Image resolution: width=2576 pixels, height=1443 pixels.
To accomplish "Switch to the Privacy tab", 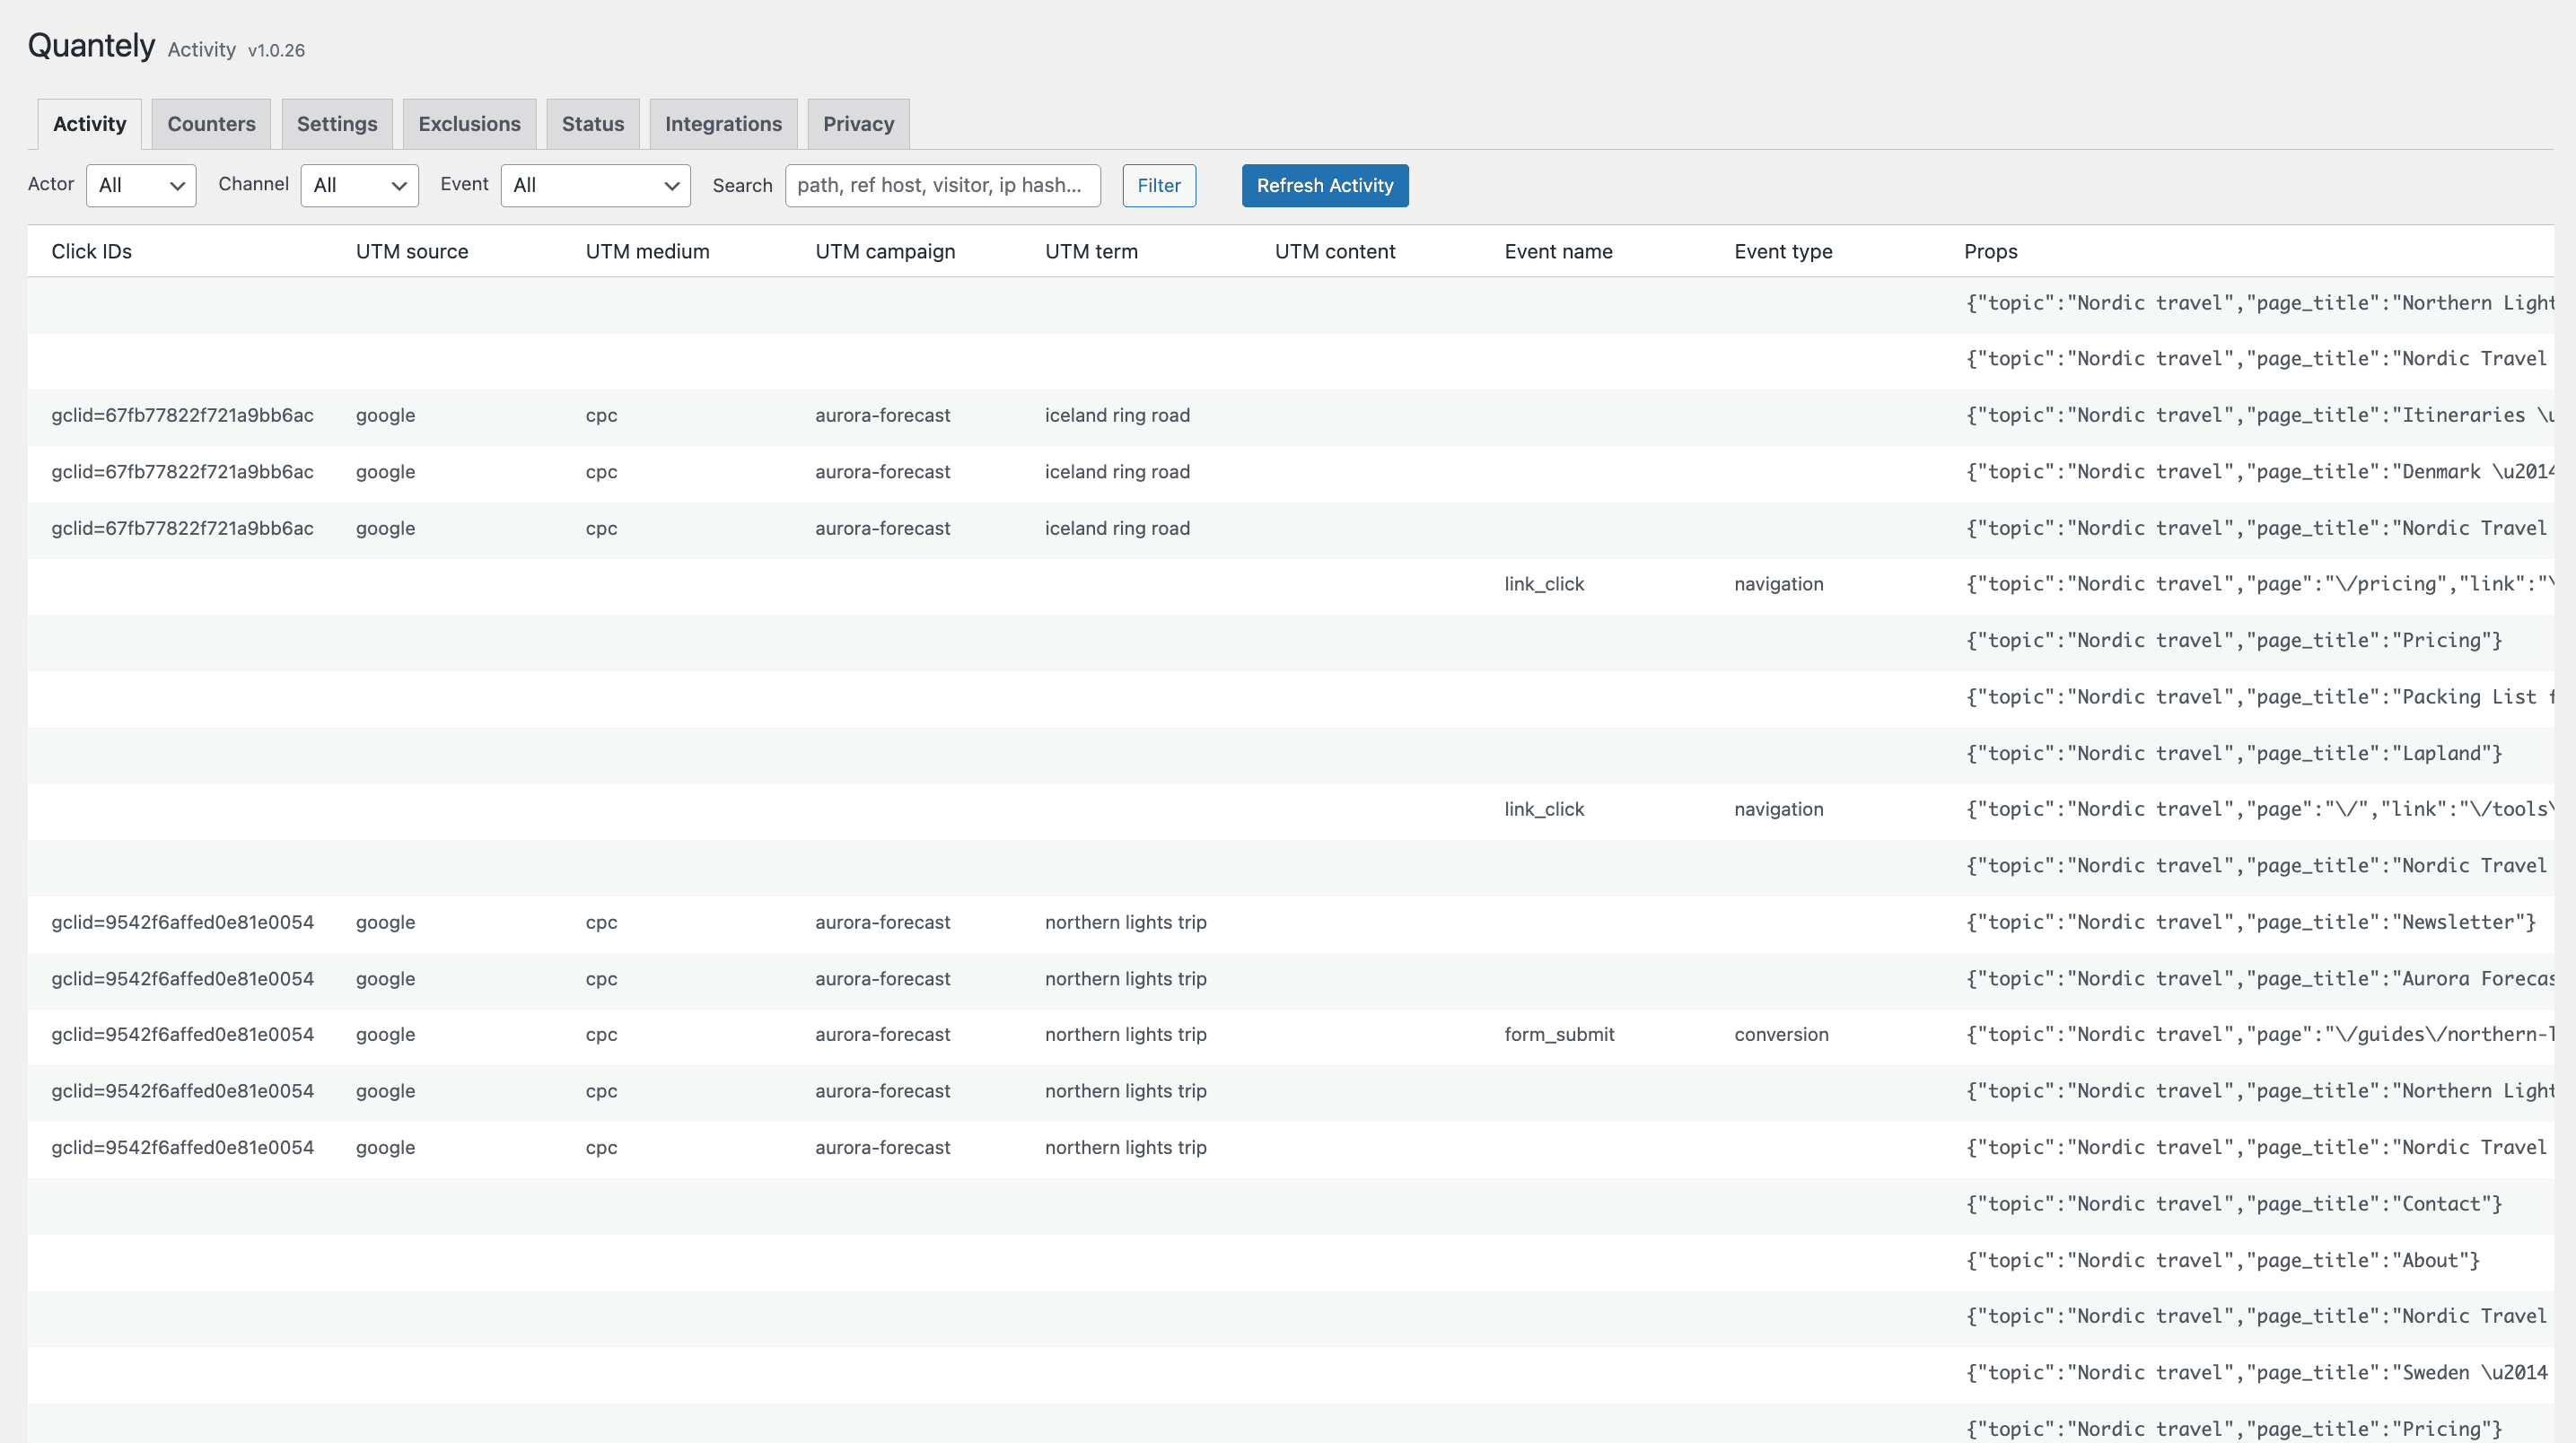I will coord(858,124).
